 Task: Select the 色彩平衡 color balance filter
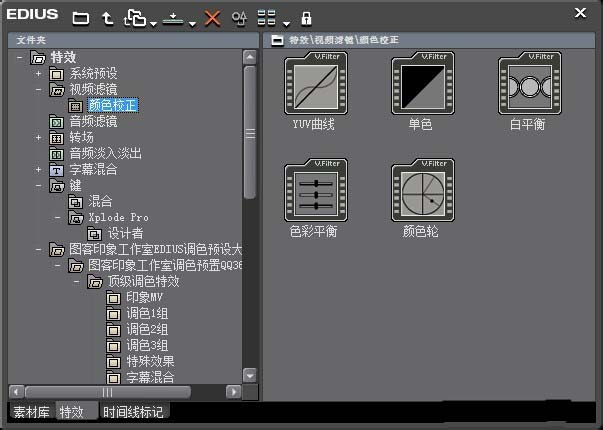tap(316, 190)
